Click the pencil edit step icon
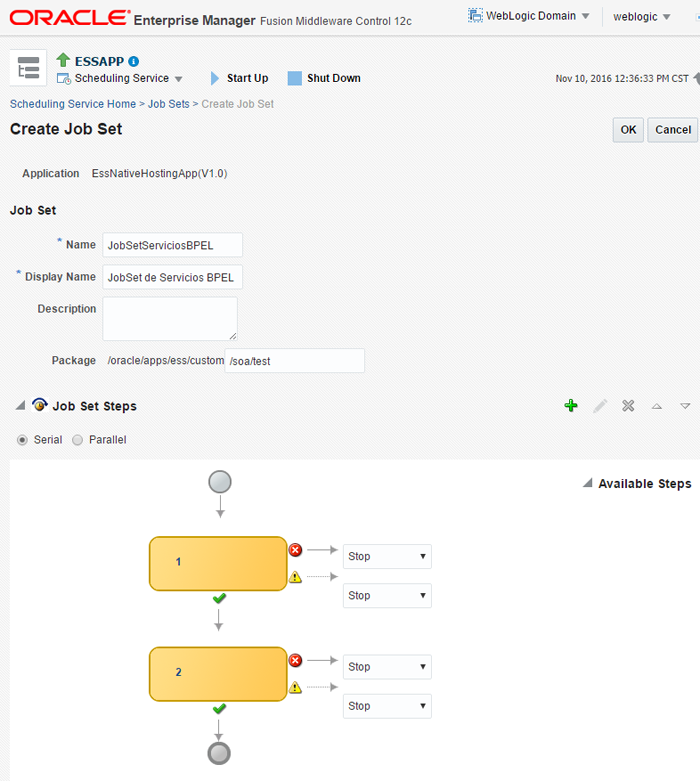700x781 pixels. 600,406
